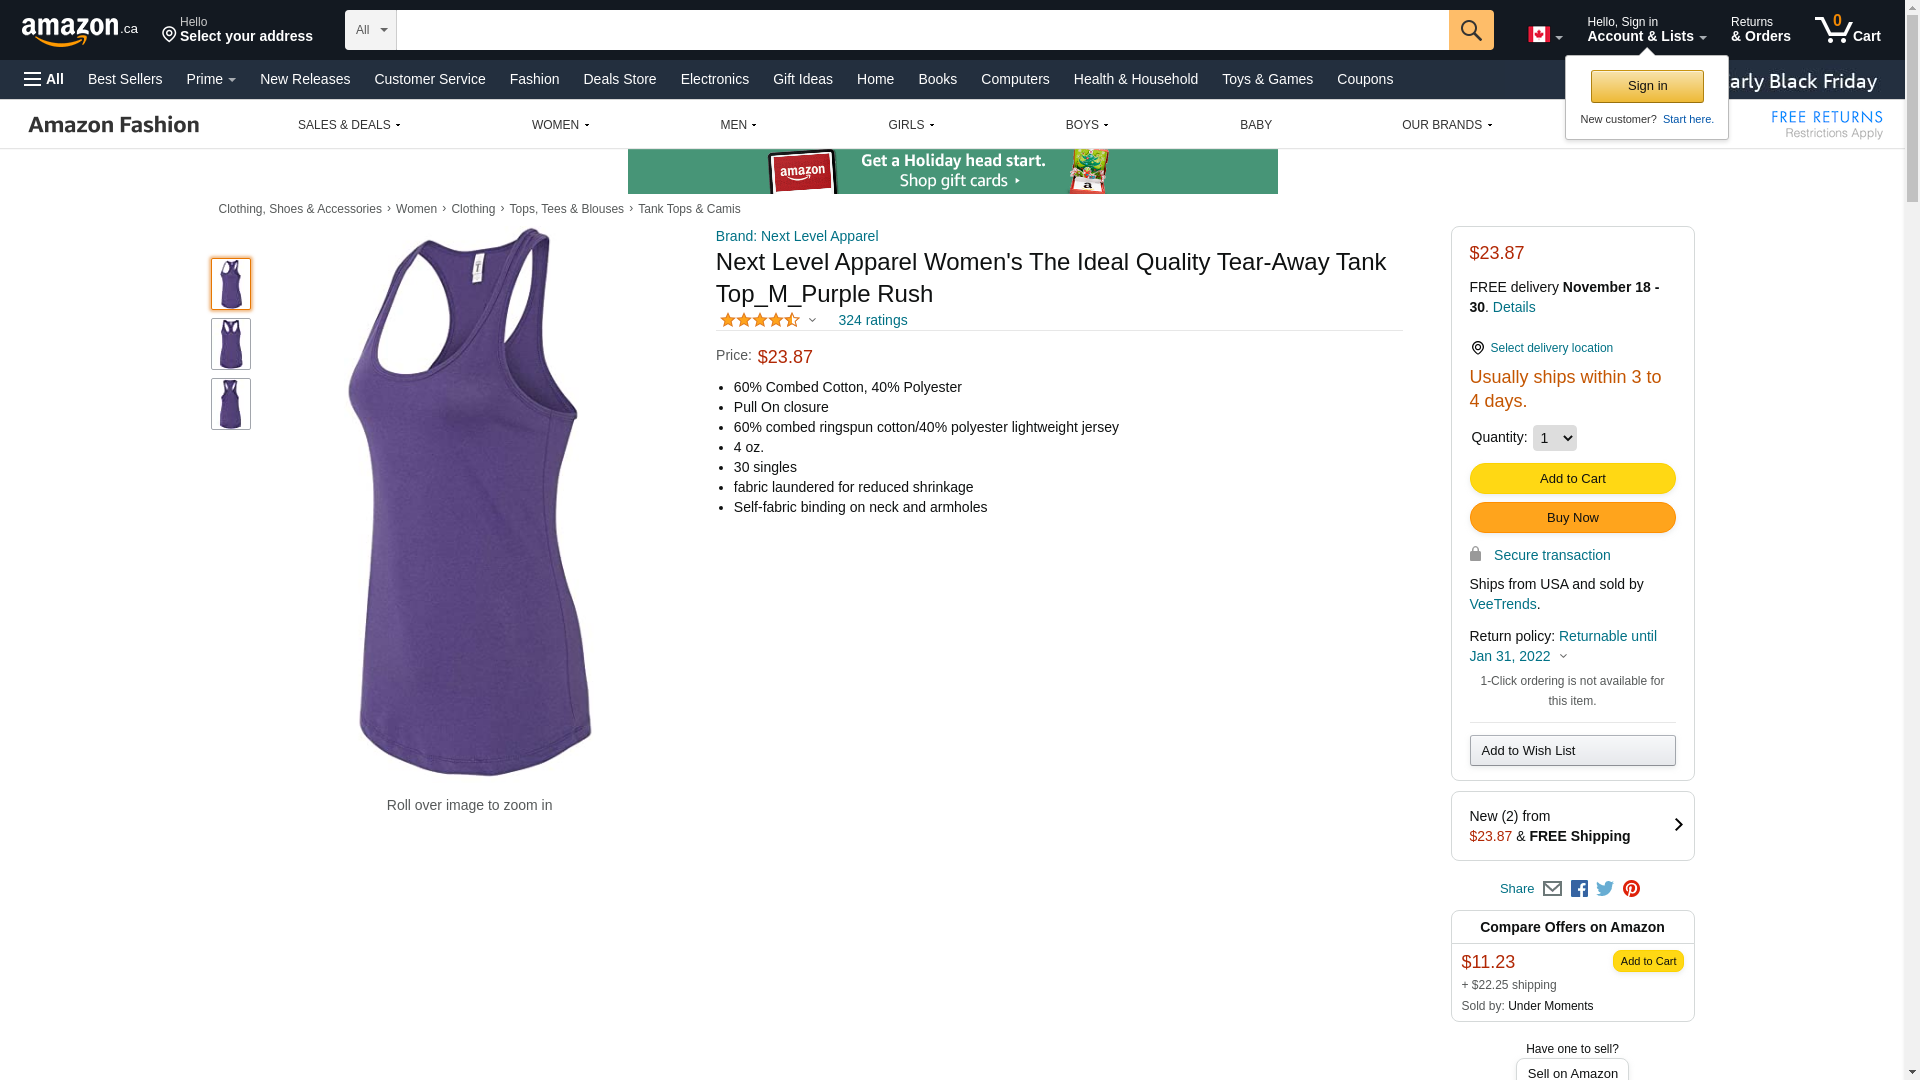Open the Deals Store tab

619,79
